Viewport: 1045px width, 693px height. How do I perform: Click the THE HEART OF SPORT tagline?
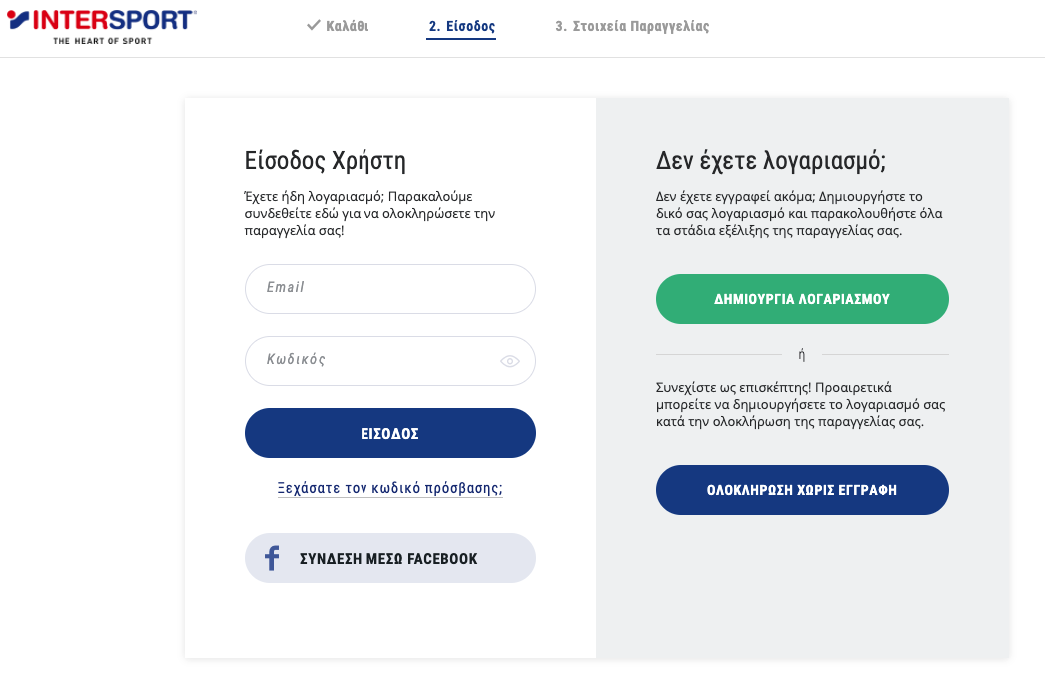click(x=103, y=41)
